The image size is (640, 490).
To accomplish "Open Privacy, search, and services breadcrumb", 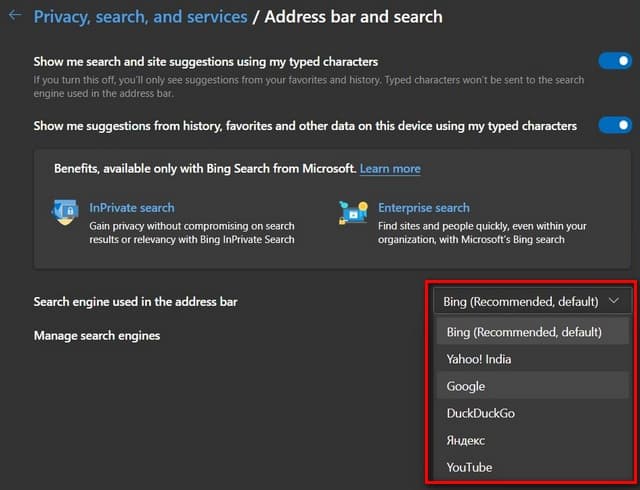I will 140,17.
